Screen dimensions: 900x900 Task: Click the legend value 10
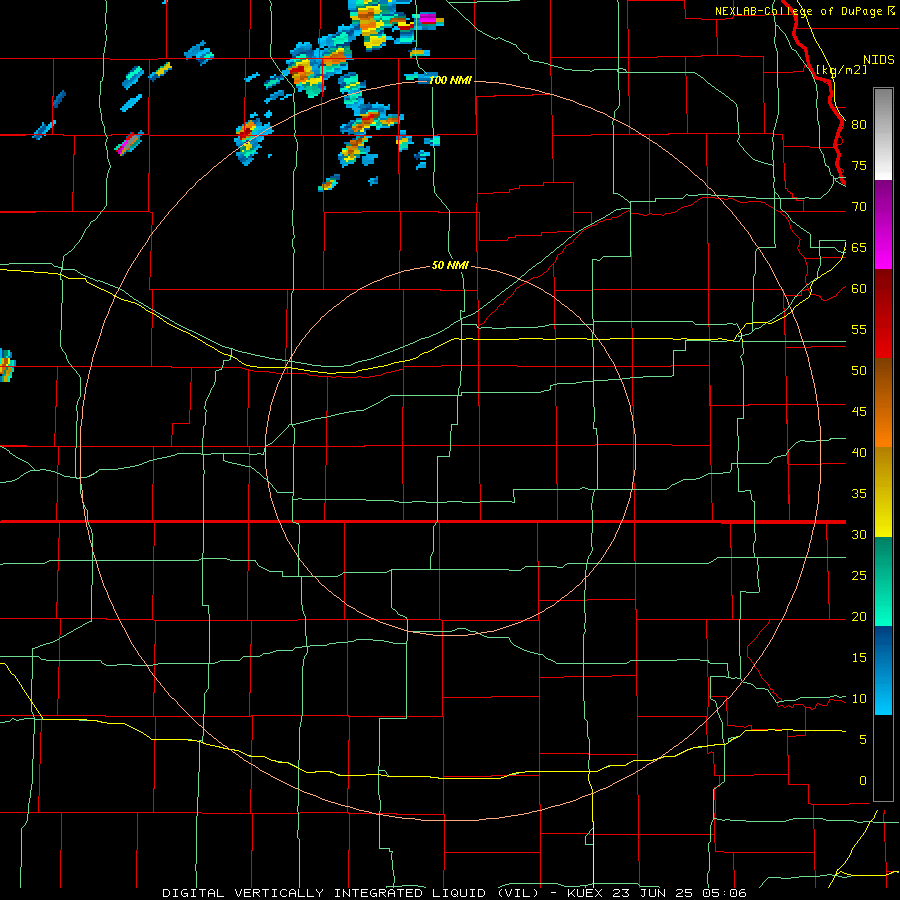pos(859,699)
